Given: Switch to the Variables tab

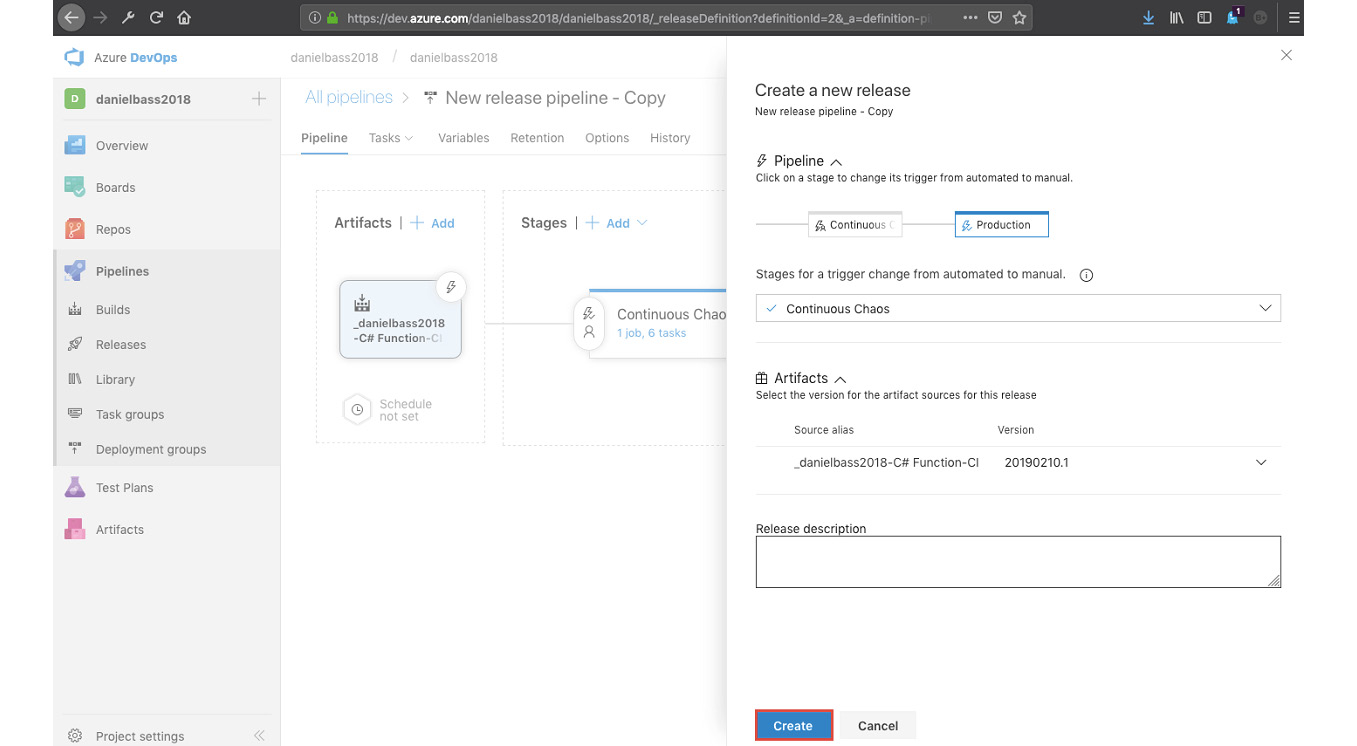Looking at the screenshot, I should coord(464,138).
